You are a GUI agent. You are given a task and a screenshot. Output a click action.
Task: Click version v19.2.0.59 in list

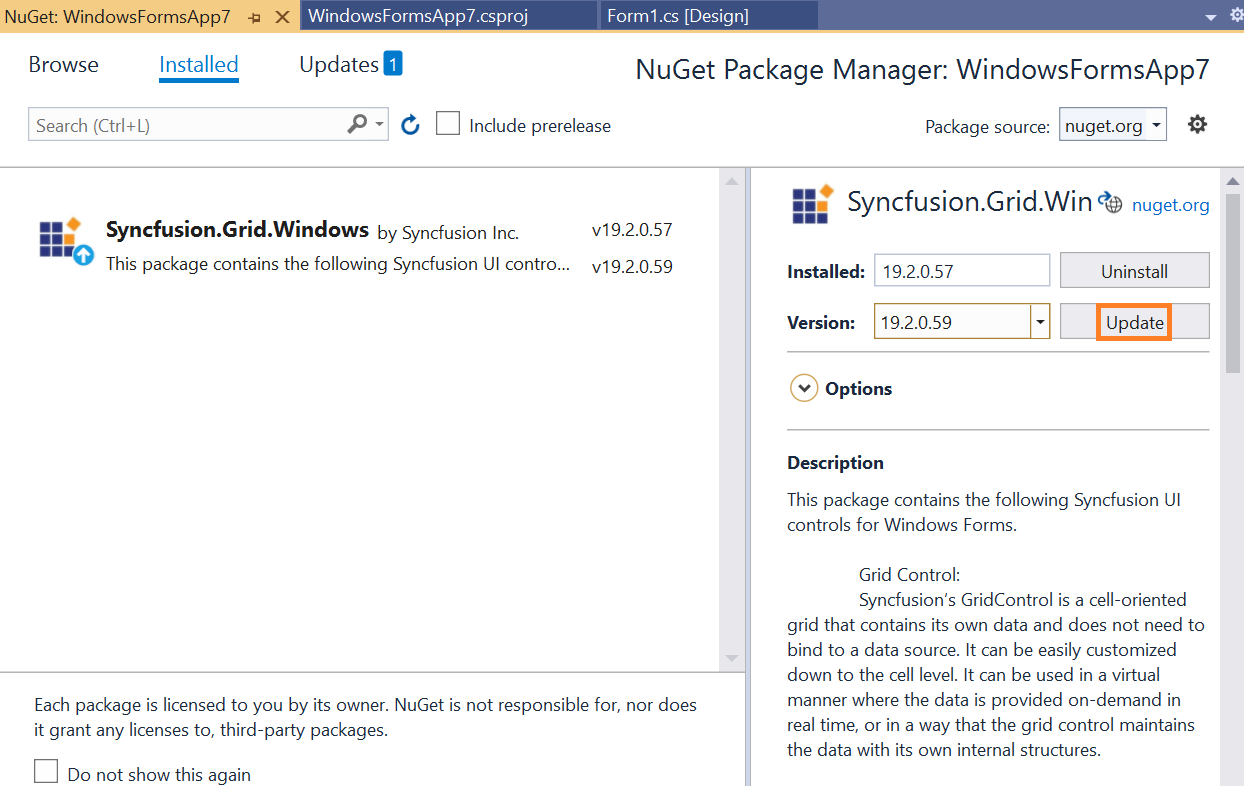[632, 267]
